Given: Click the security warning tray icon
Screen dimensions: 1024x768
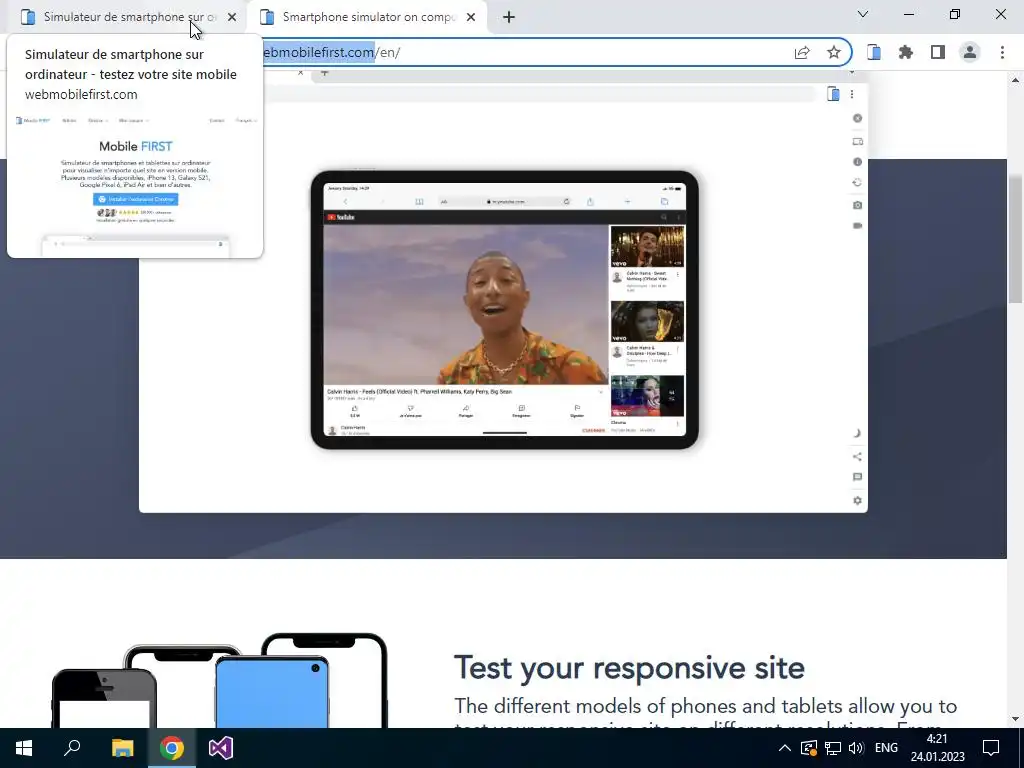Looking at the screenshot, I should [x=808, y=748].
